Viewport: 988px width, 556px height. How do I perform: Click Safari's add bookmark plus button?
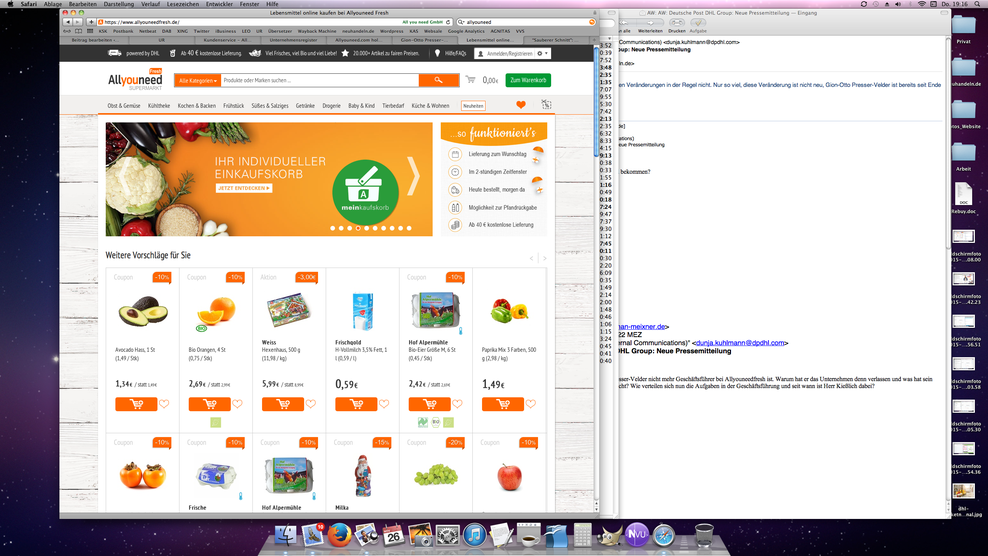(91, 22)
